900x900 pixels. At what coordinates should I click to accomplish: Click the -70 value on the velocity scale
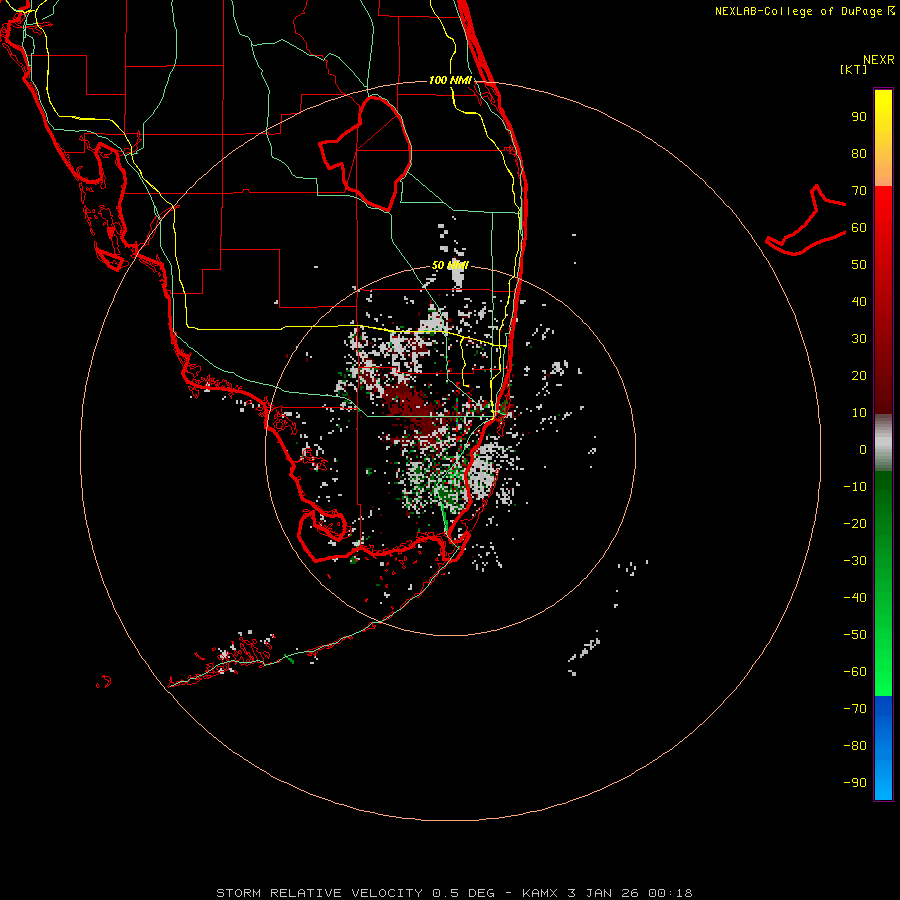[x=855, y=708]
